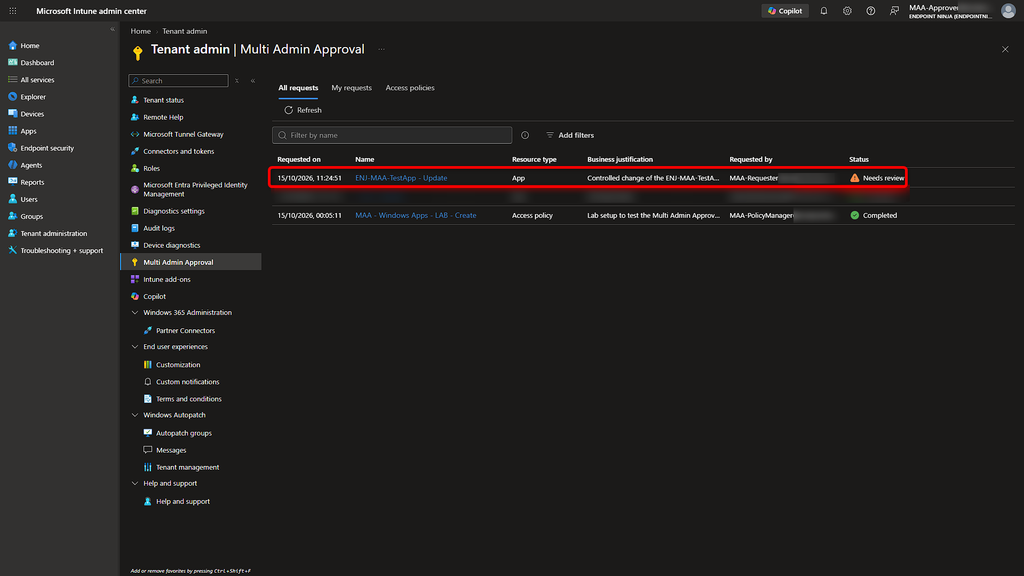The width and height of the screenshot is (1024, 576).
Task: Click the Endpoint security shield icon
Action: (12, 148)
